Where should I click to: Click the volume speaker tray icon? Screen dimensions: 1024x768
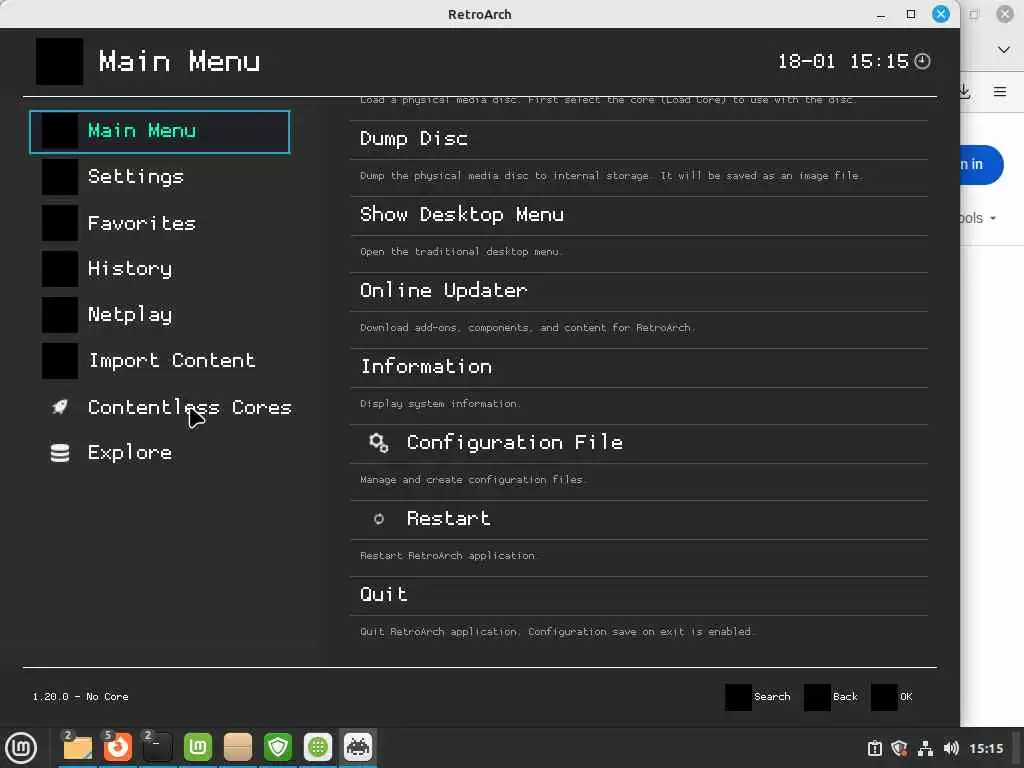[x=951, y=748]
